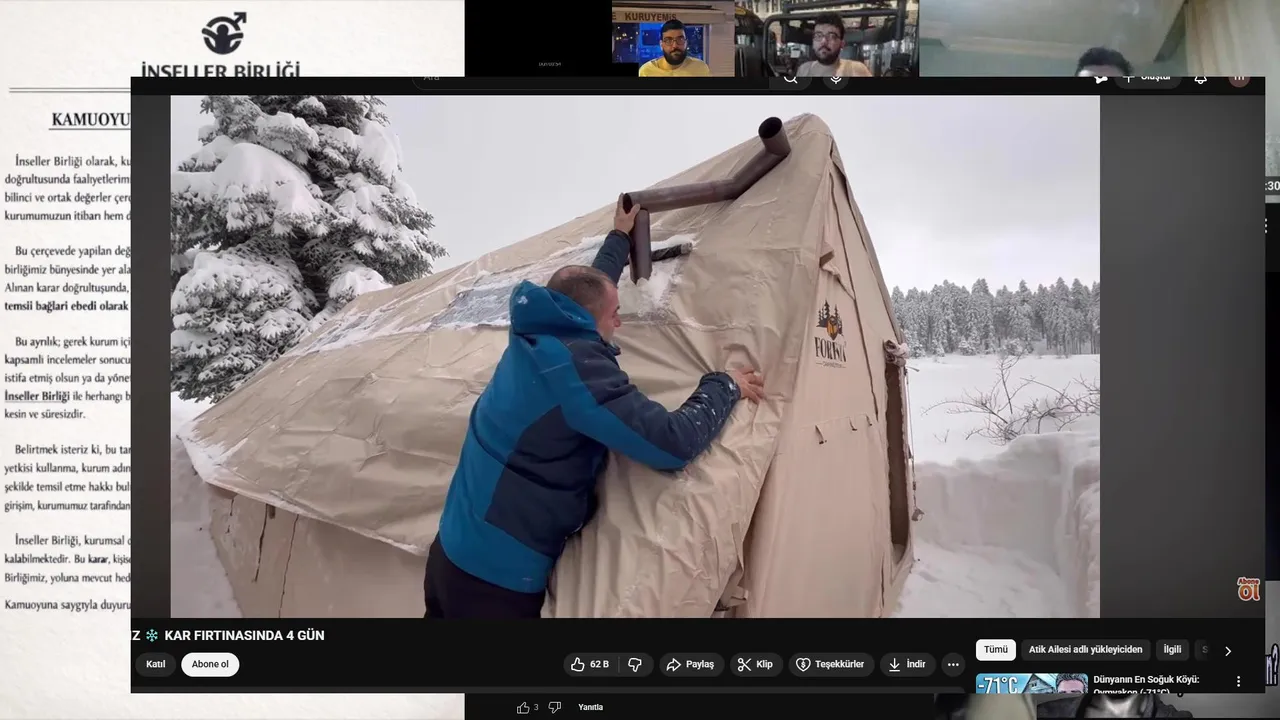Open the Dünyanın En Soğuk Köyü video thumbnail
This screenshot has width=1280, height=720.
point(1032,684)
